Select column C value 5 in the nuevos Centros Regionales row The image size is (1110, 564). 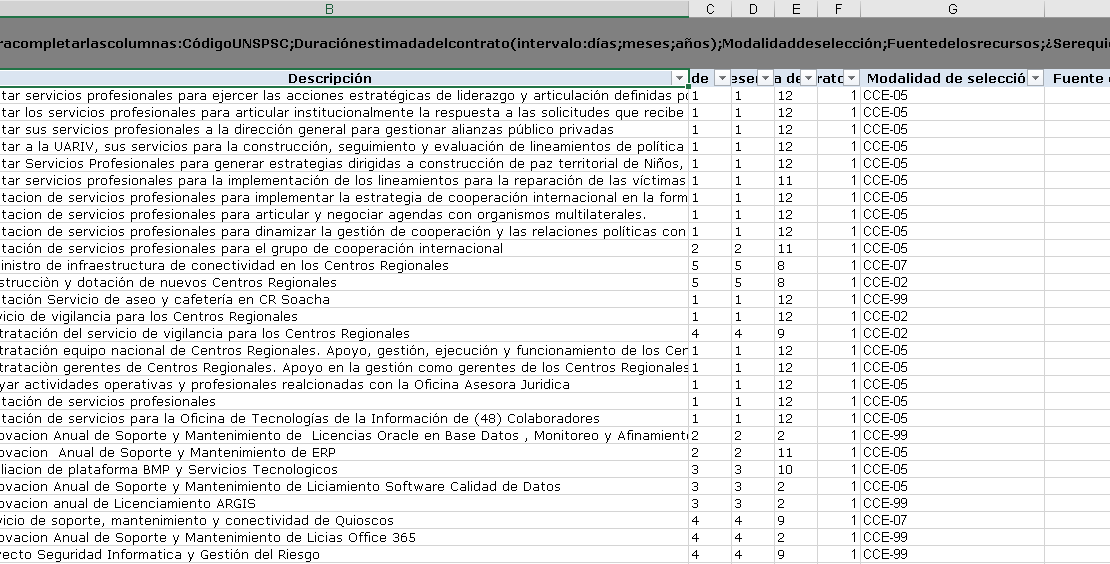[710, 282]
